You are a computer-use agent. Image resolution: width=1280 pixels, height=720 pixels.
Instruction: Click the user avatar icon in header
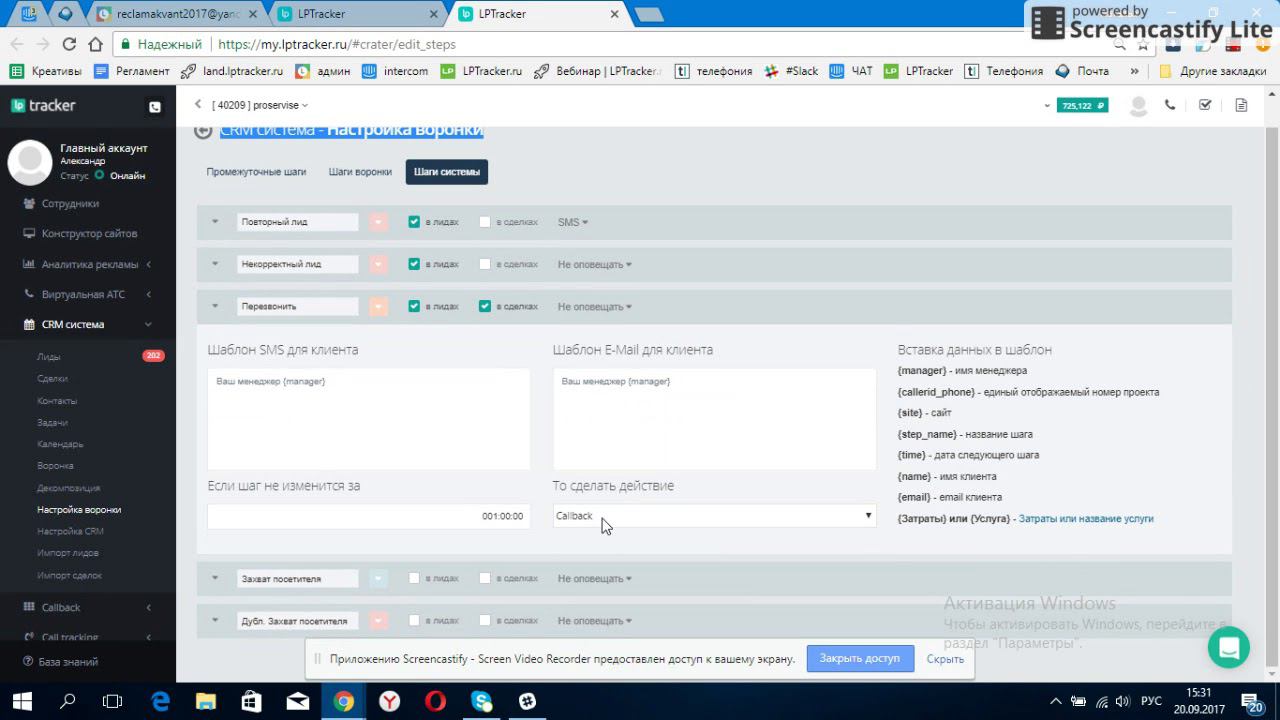pos(1137,106)
